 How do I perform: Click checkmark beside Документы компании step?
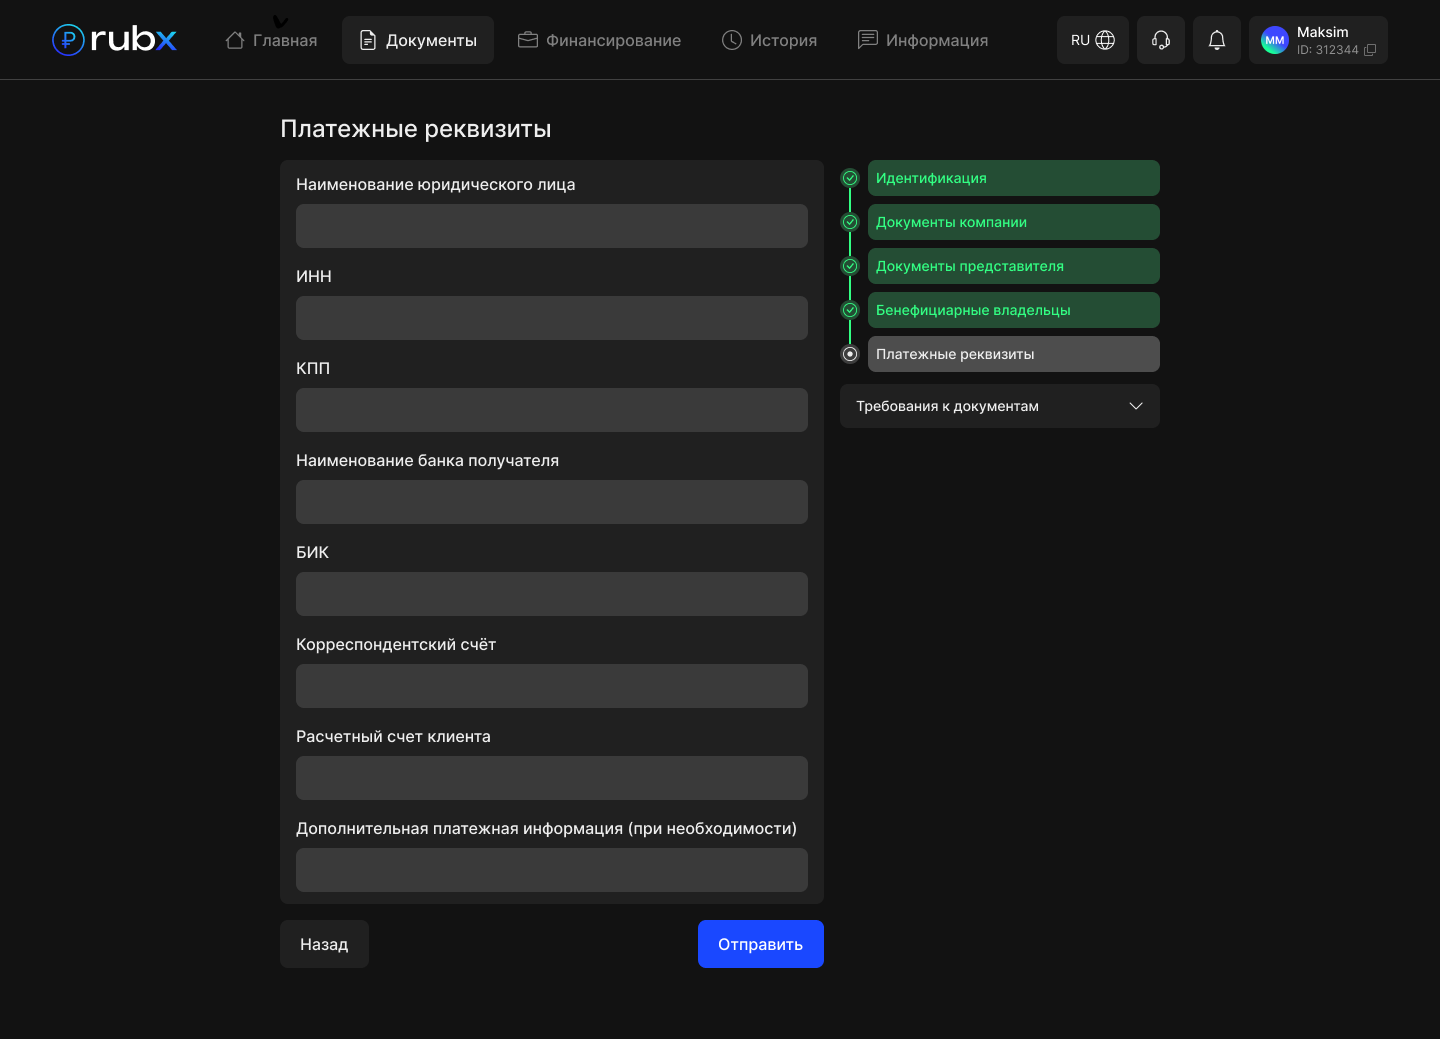(x=850, y=222)
